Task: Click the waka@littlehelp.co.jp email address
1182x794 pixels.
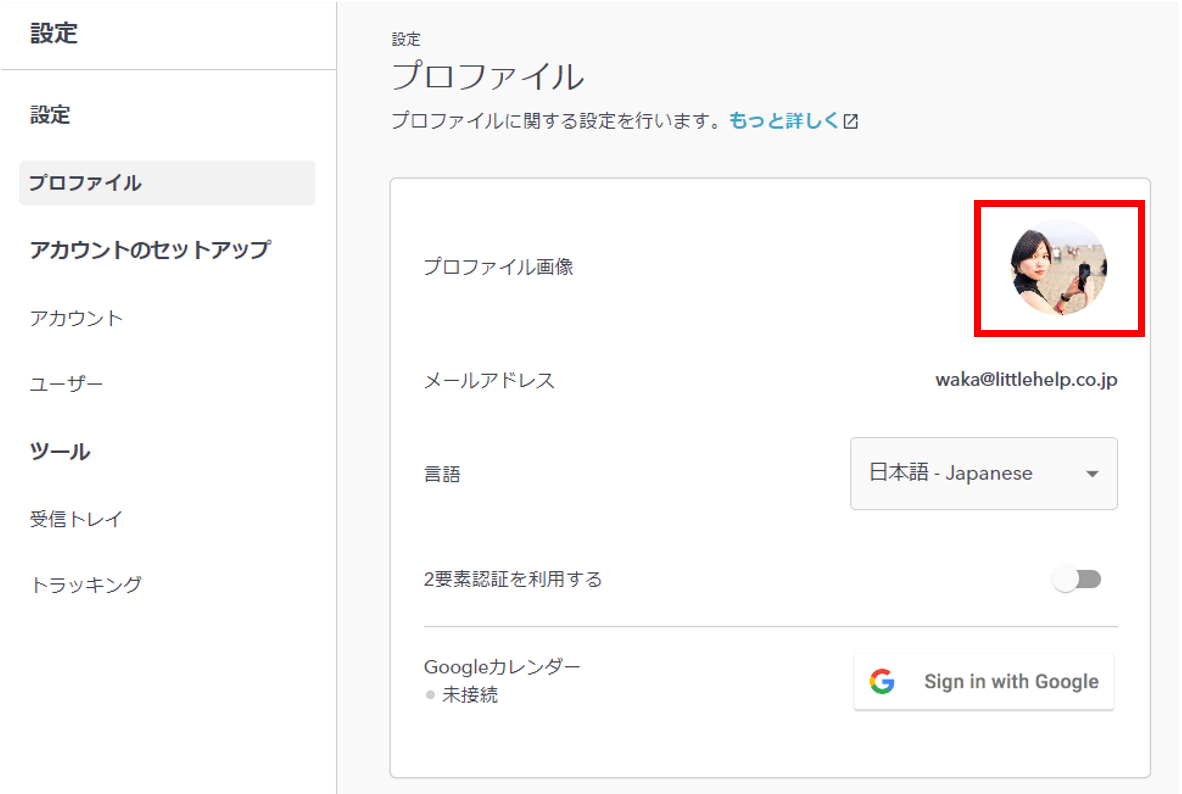Action: tap(1026, 380)
